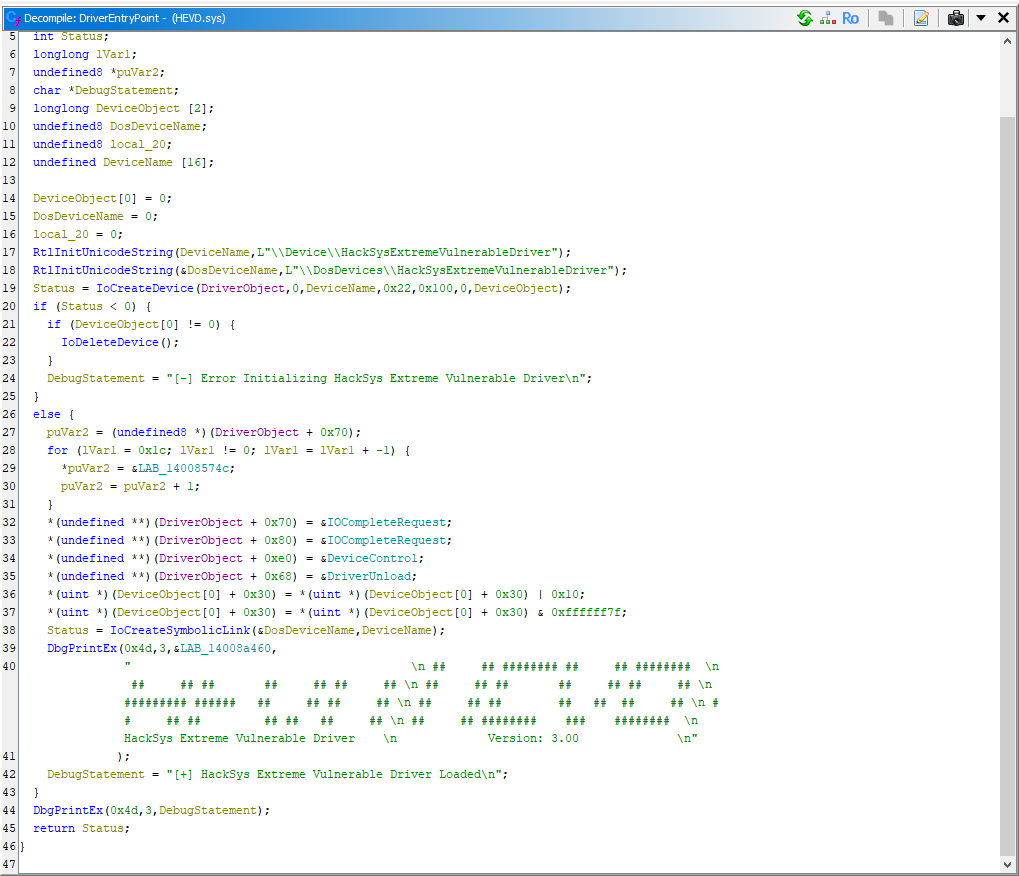
Task: Click 'char *DebugStatement;' declaration
Action: click(106, 90)
